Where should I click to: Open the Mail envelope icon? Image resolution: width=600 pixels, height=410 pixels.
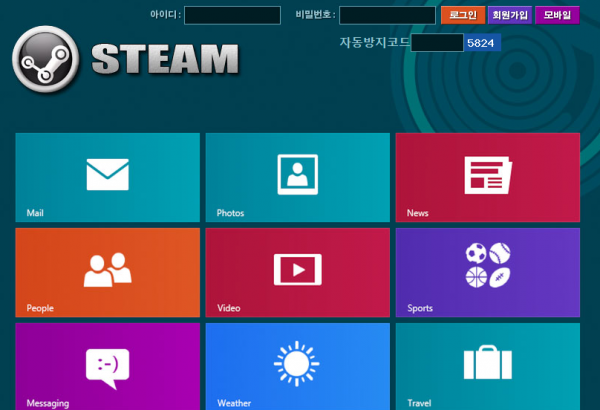click(x=108, y=174)
